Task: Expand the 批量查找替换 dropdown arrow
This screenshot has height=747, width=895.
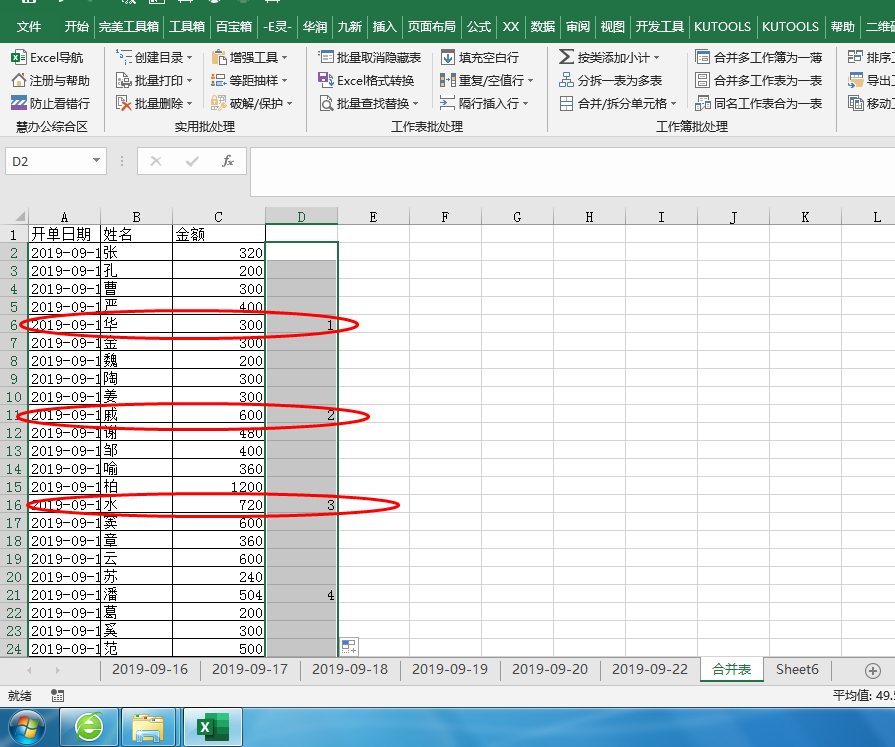Action: coord(416,103)
